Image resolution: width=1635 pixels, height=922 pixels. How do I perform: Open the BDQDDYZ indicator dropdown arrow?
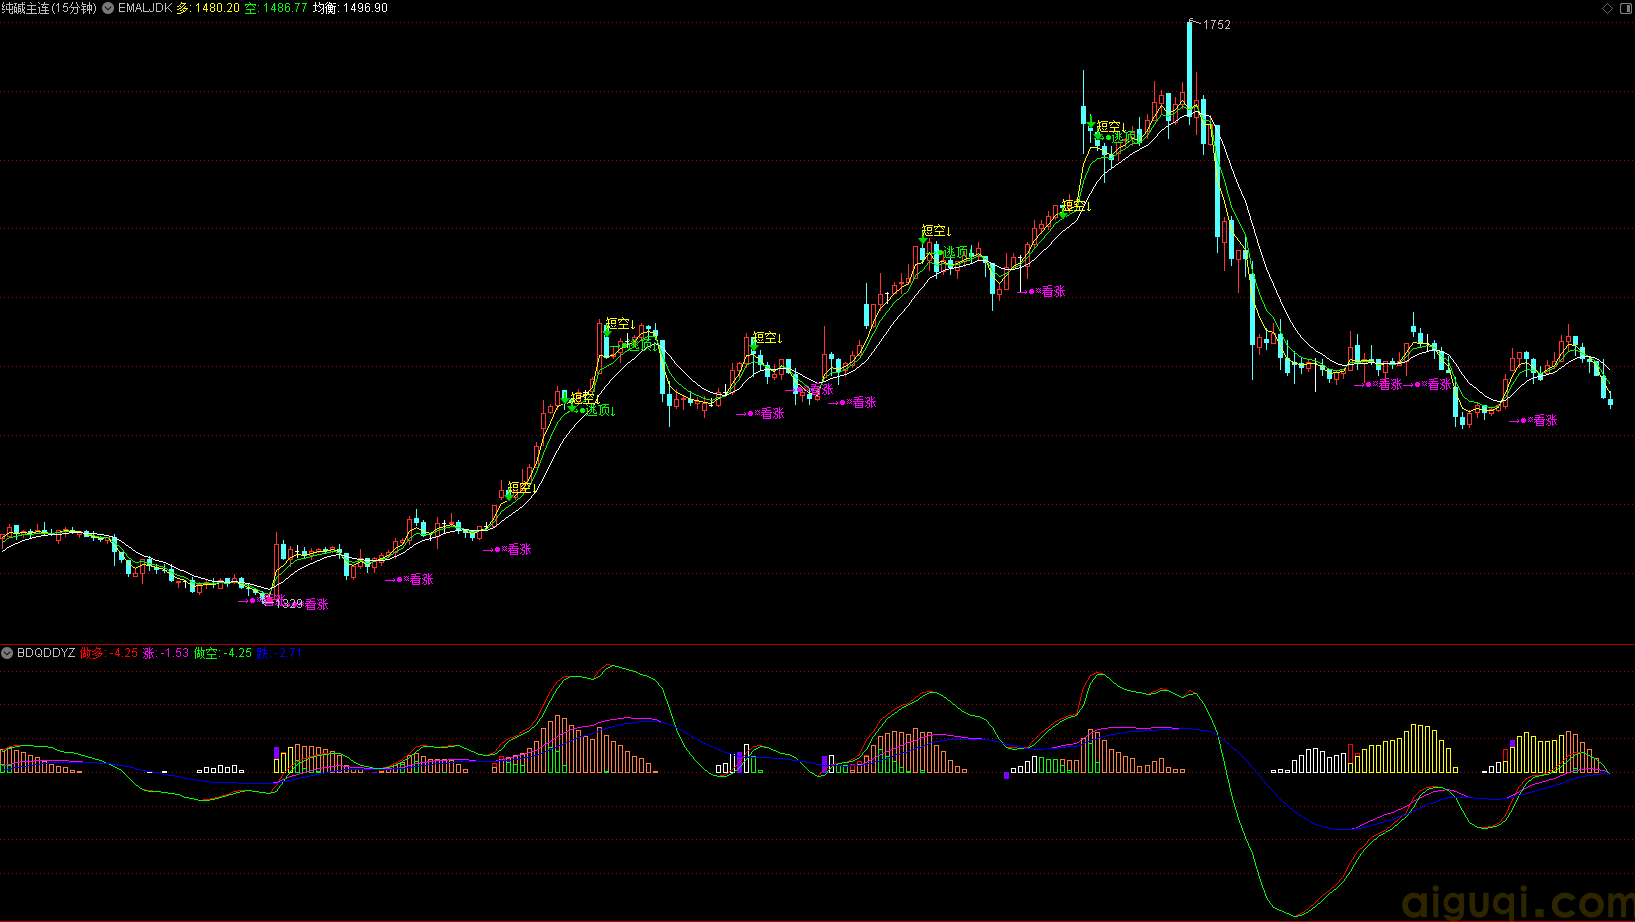(x=7, y=653)
